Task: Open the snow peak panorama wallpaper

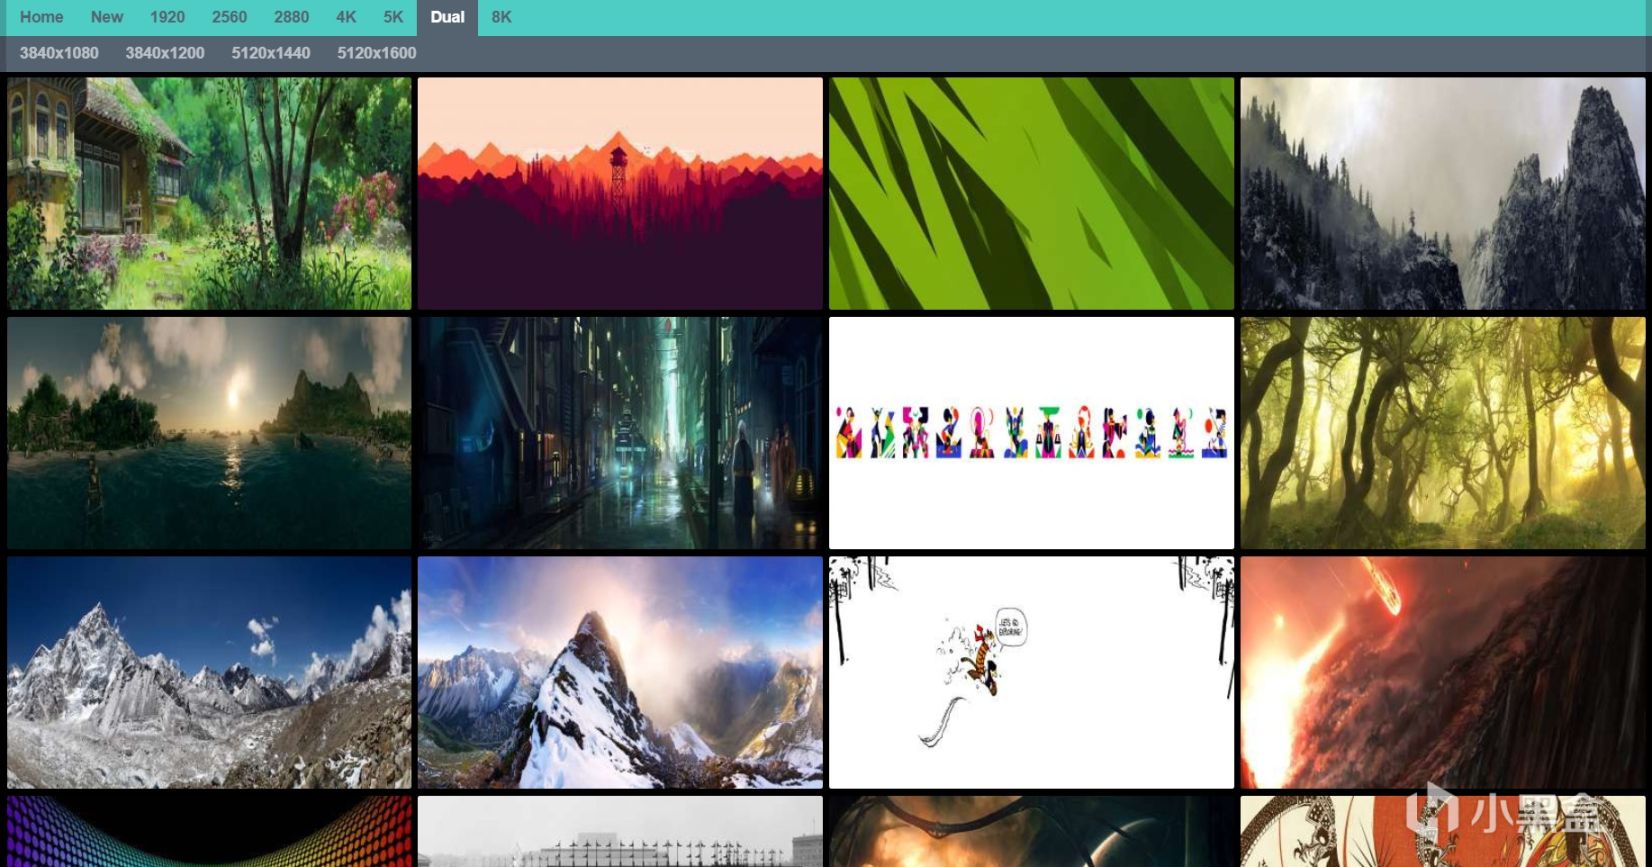Action: point(620,672)
